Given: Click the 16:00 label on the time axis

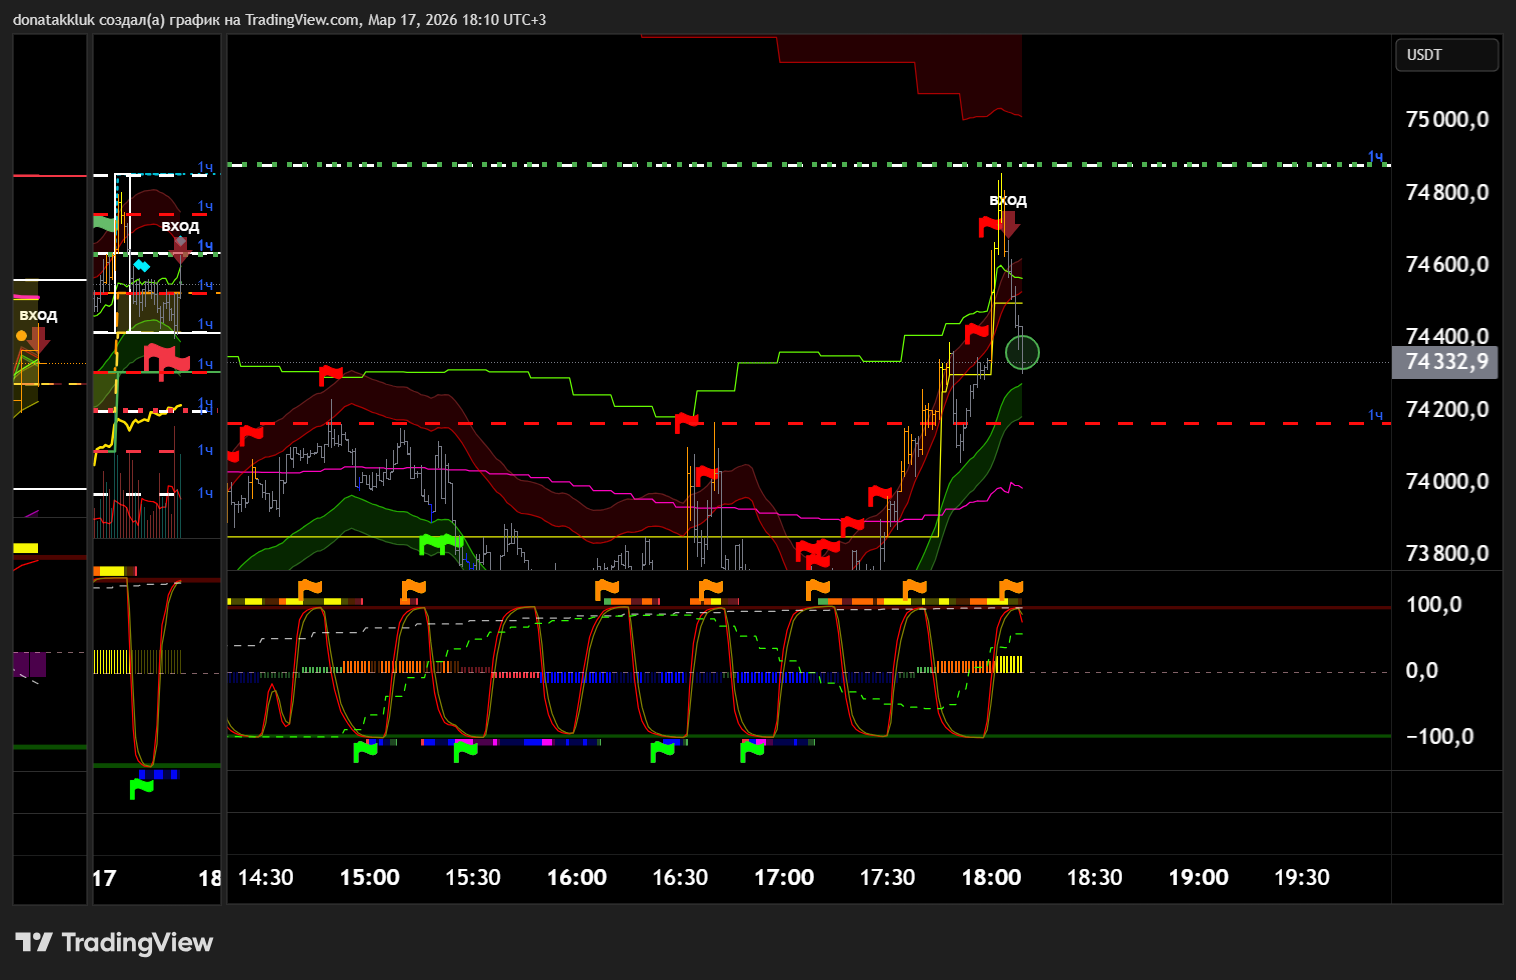Looking at the screenshot, I should click(x=577, y=877).
